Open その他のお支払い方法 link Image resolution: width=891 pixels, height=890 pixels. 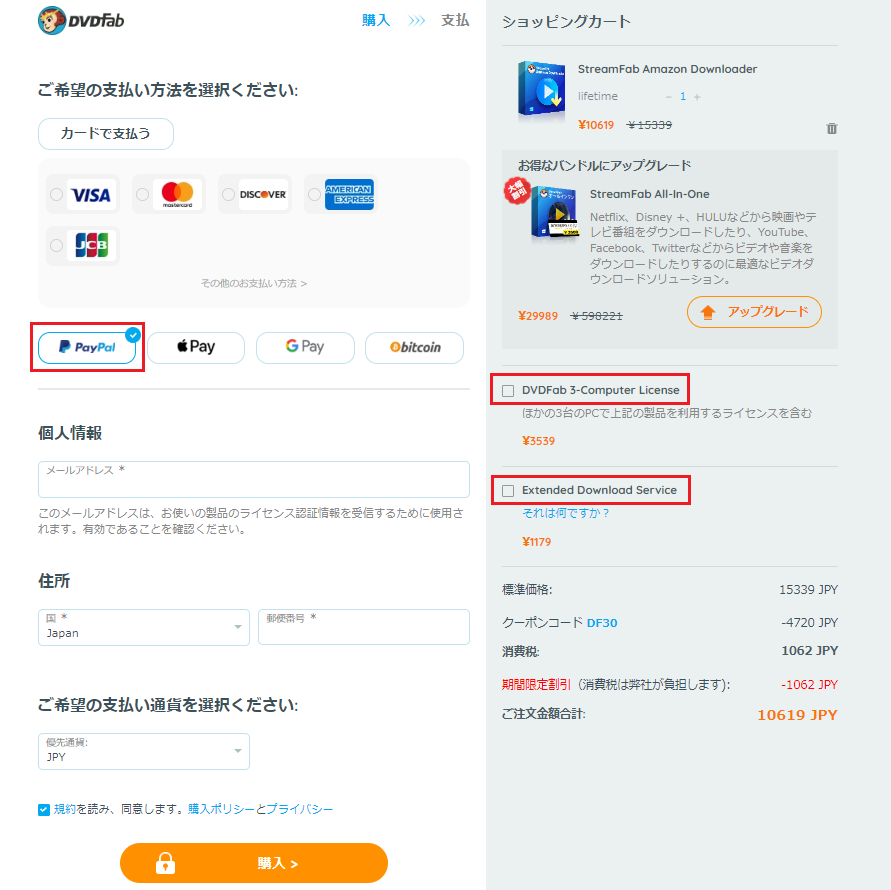(253, 283)
